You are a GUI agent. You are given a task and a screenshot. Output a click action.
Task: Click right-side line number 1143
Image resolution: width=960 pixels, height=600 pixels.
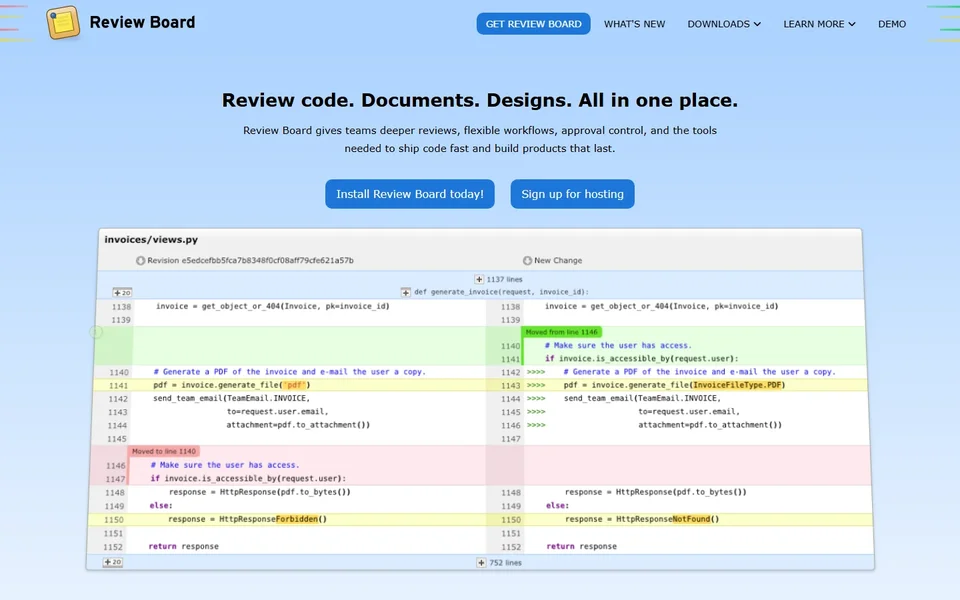click(x=511, y=386)
